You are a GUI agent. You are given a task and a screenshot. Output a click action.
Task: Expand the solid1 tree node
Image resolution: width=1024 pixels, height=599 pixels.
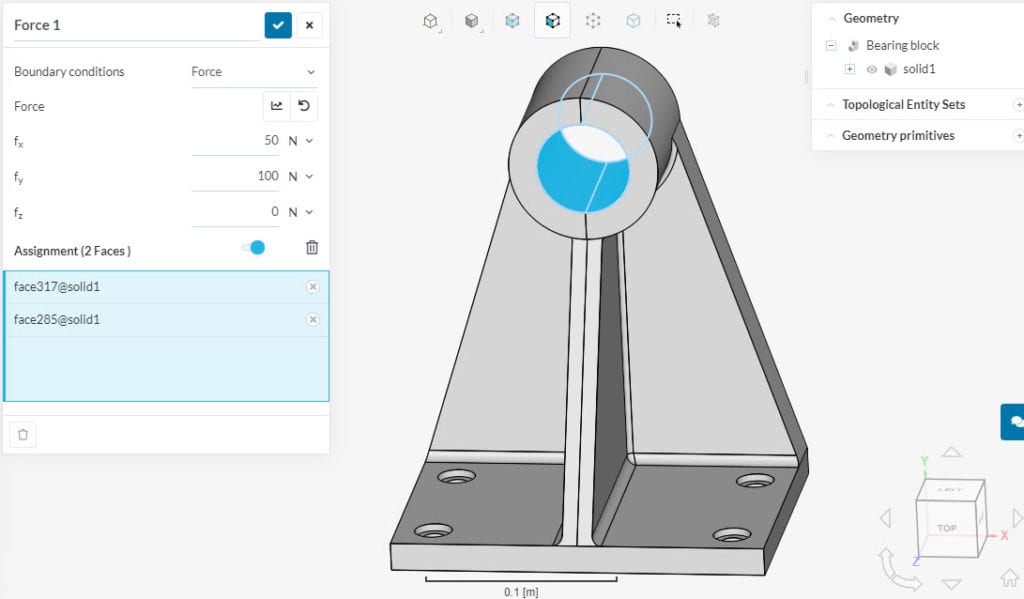pos(850,70)
